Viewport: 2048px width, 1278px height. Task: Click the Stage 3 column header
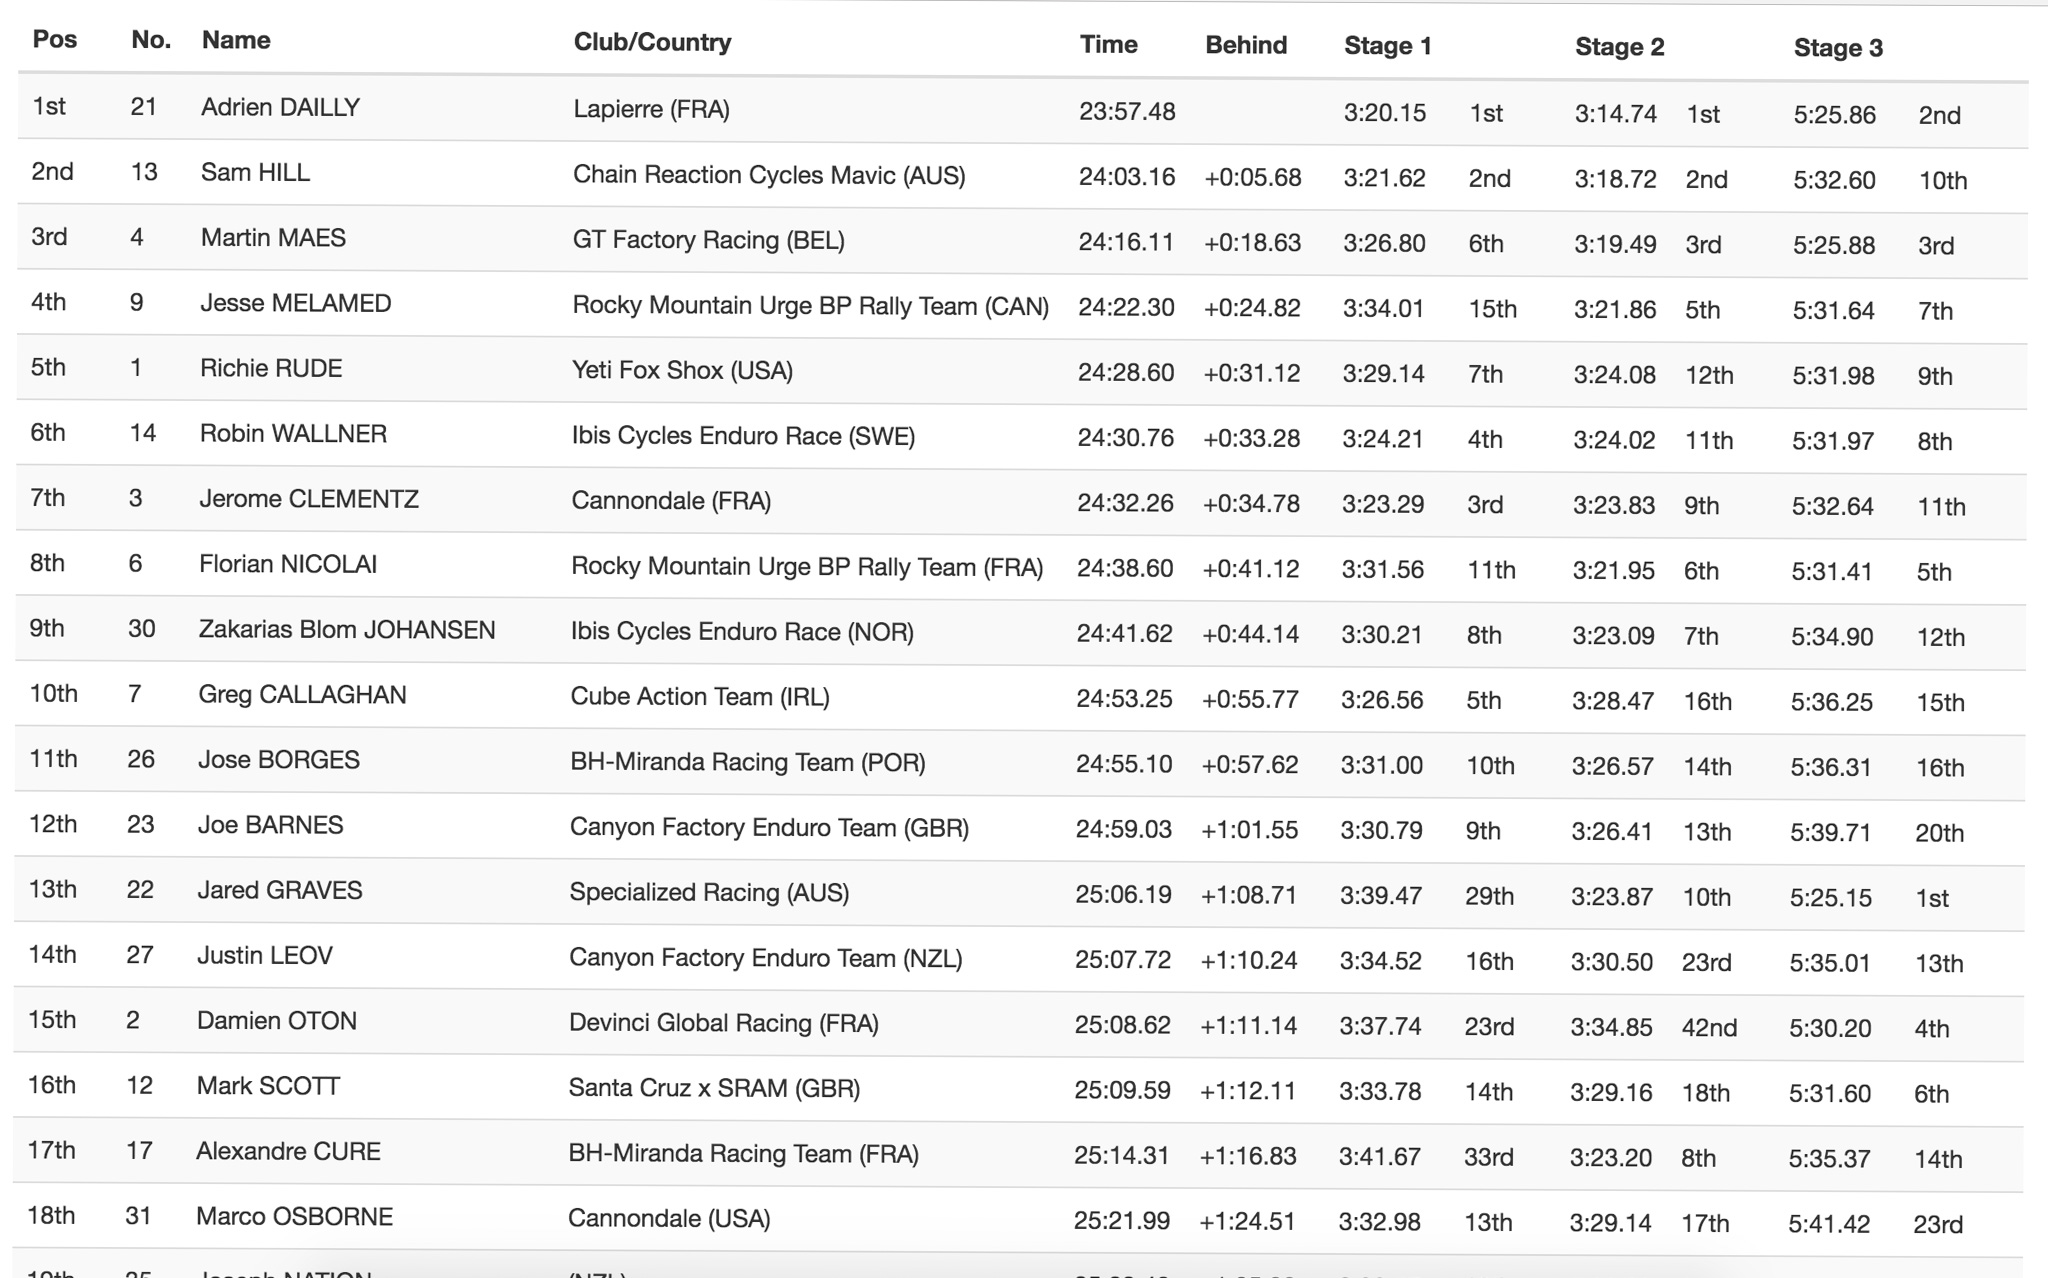pos(1837,48)
